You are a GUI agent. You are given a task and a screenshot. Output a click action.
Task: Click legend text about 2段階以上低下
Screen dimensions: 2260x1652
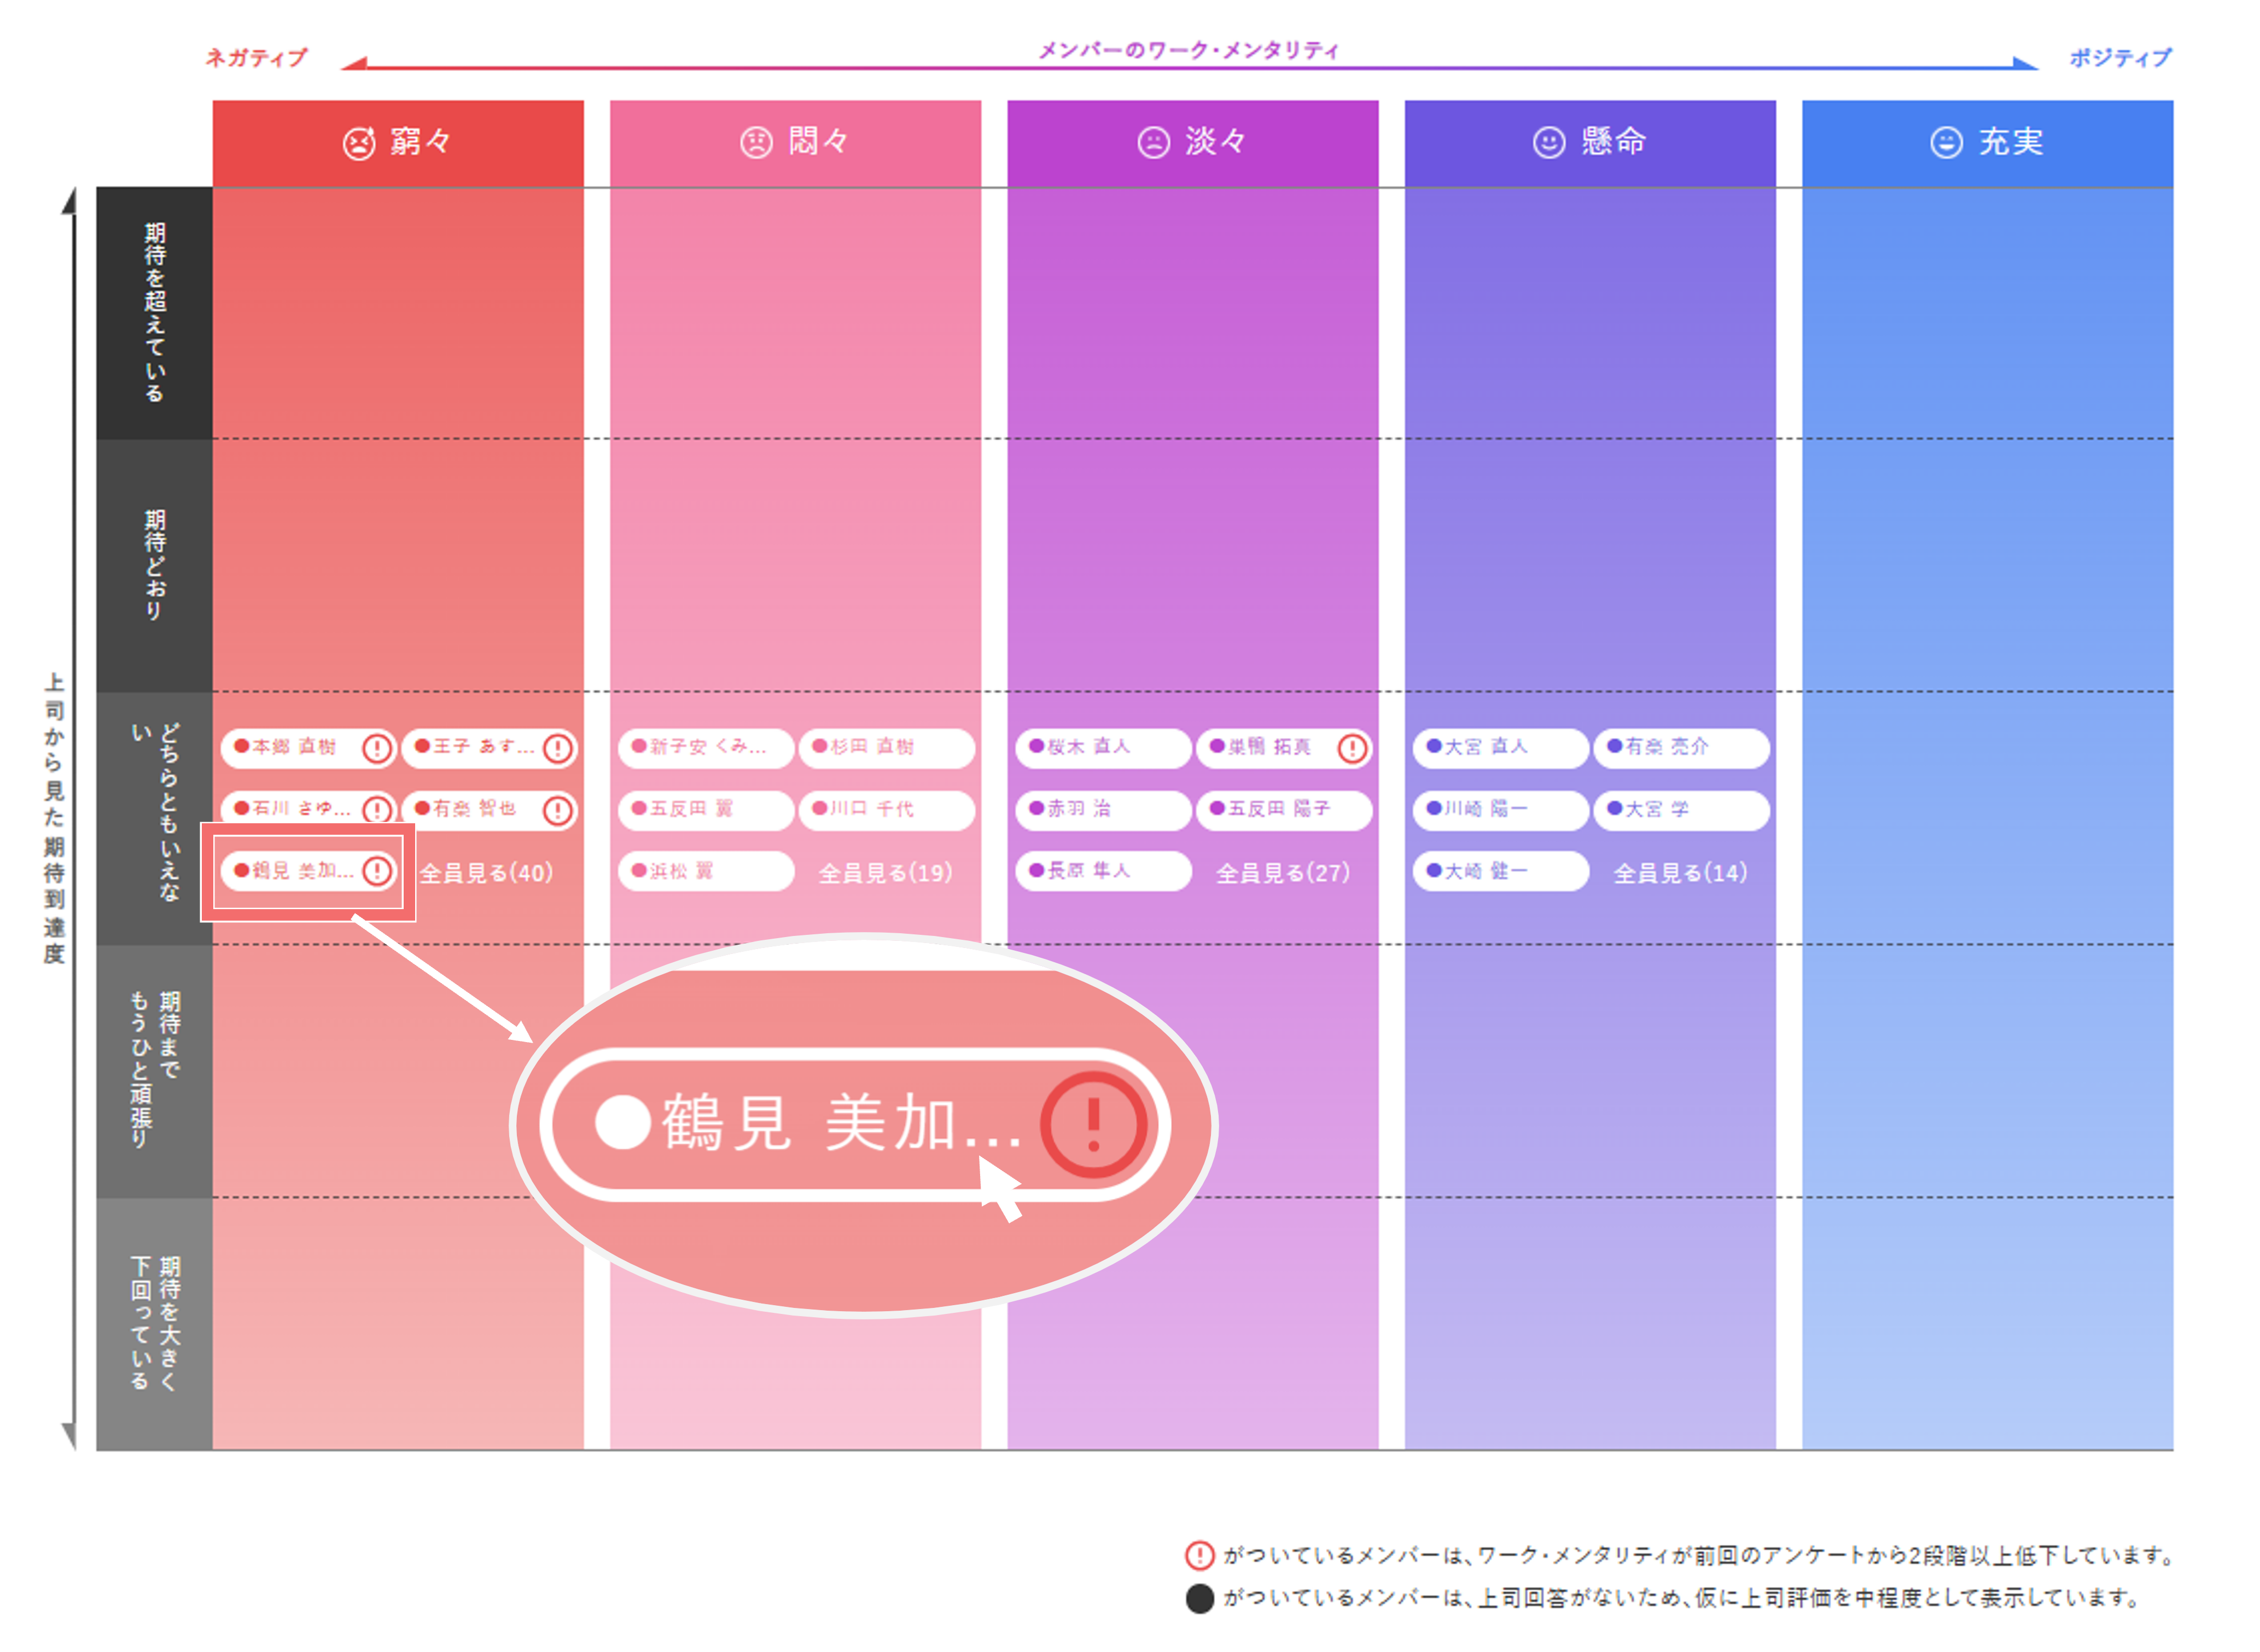click(1699, 1556)
